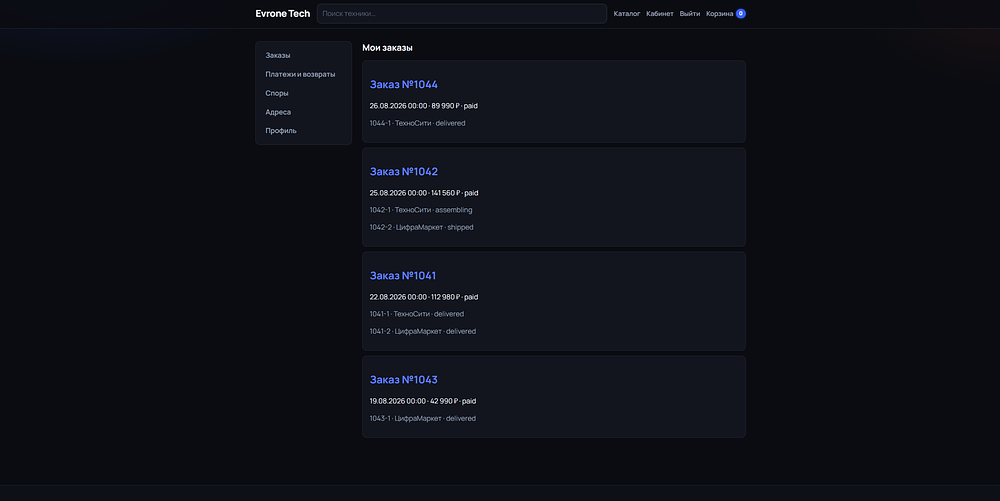
Task: Open order Заказ №1041
Action: (x=402, y=275)
